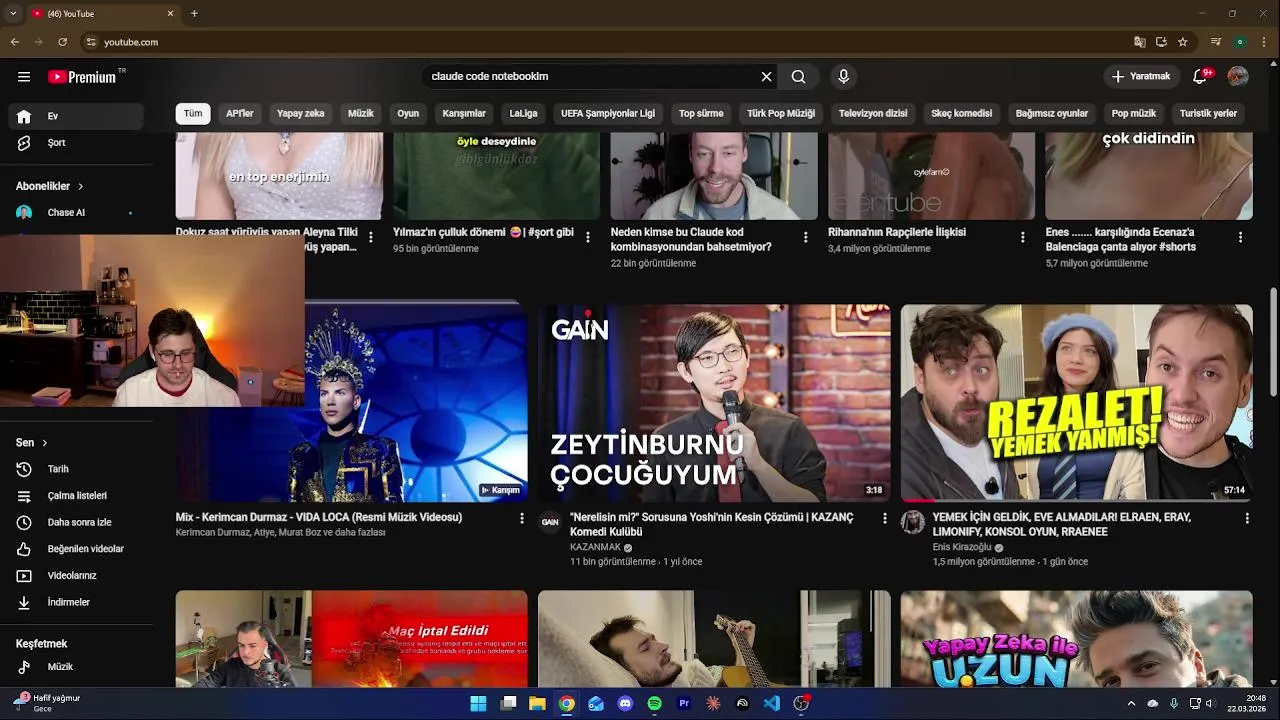Screen dimensions: 1280x720
Task: Bookmark page with the star icon
Action: click(x=1182, y=42)
